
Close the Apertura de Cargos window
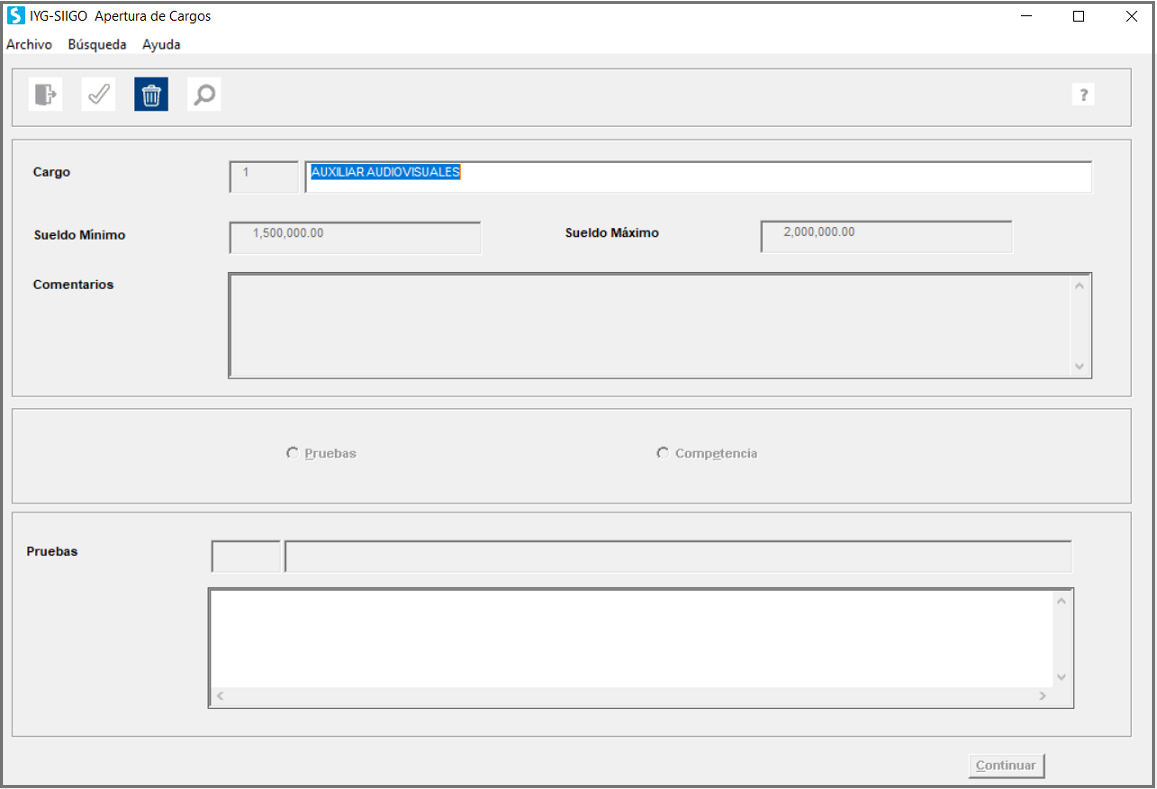click(1131, 16)
